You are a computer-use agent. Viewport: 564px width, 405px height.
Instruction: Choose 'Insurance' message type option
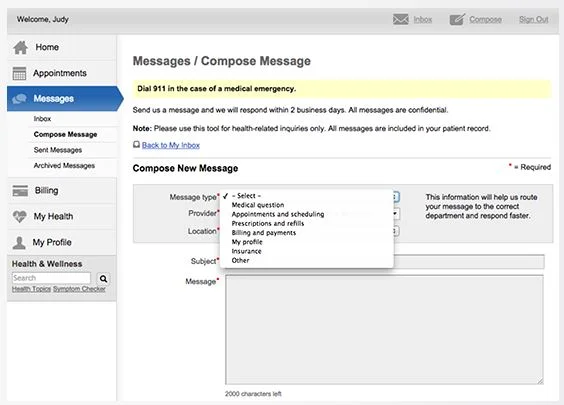coord(307,251)
